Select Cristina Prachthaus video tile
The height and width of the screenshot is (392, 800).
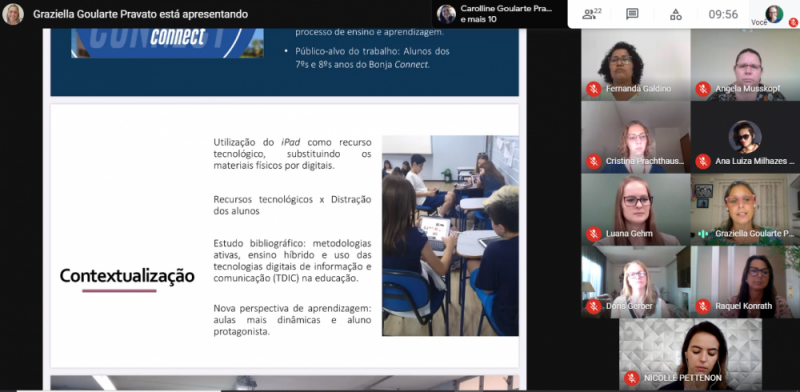click(x=636, y=137)
